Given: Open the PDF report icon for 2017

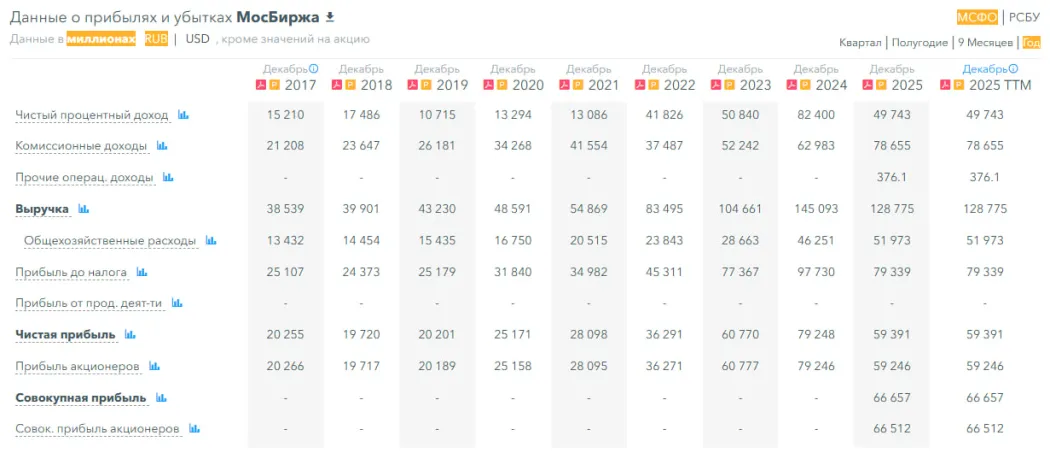Looking at the screenshot, I should point(262,85).
